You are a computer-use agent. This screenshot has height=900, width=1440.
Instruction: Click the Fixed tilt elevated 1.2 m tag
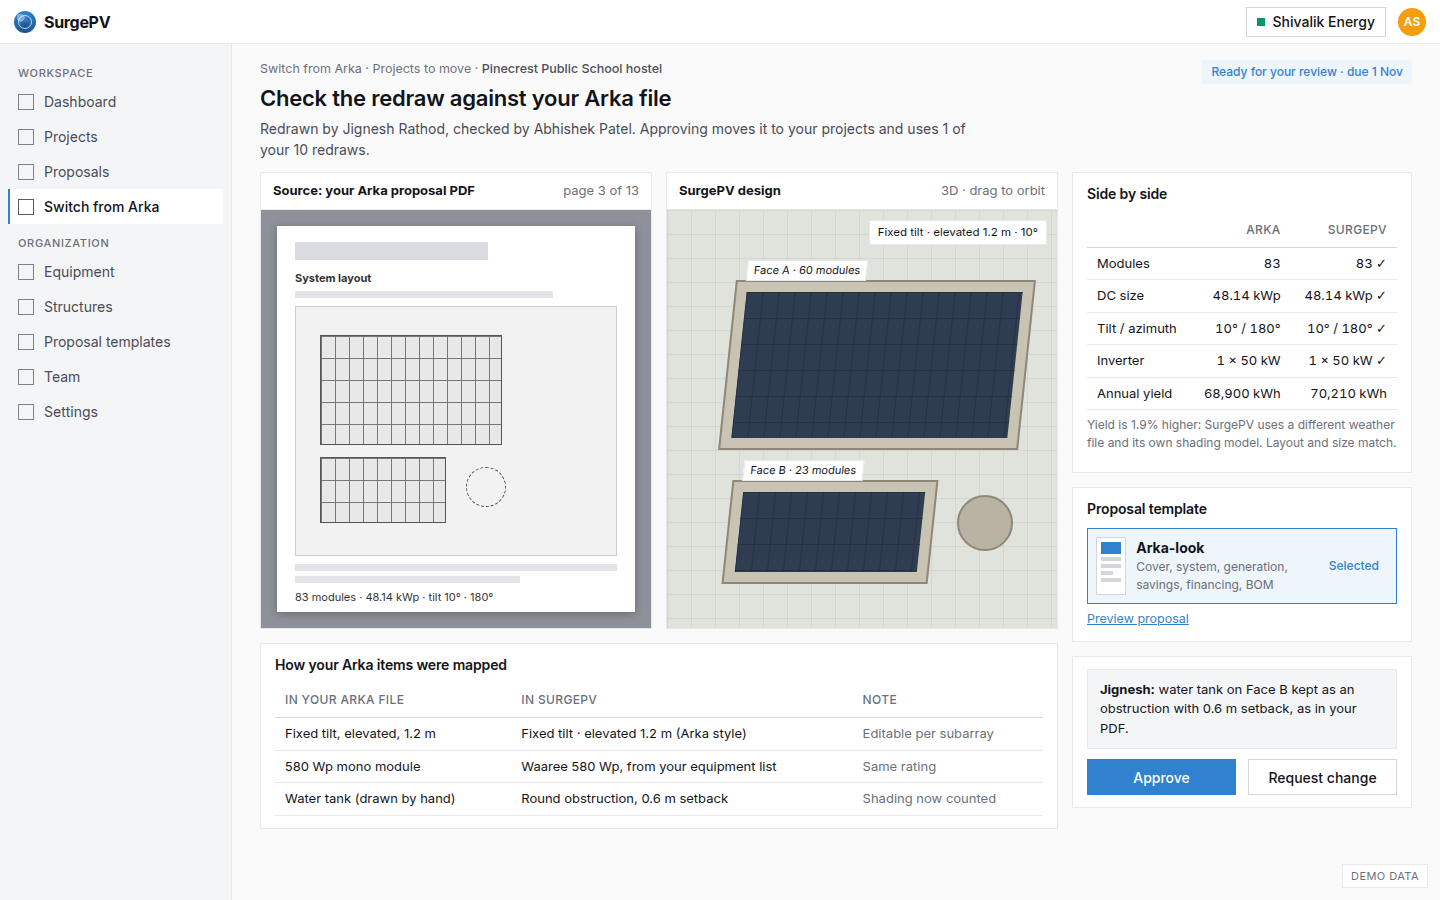[x=958, y=232]
